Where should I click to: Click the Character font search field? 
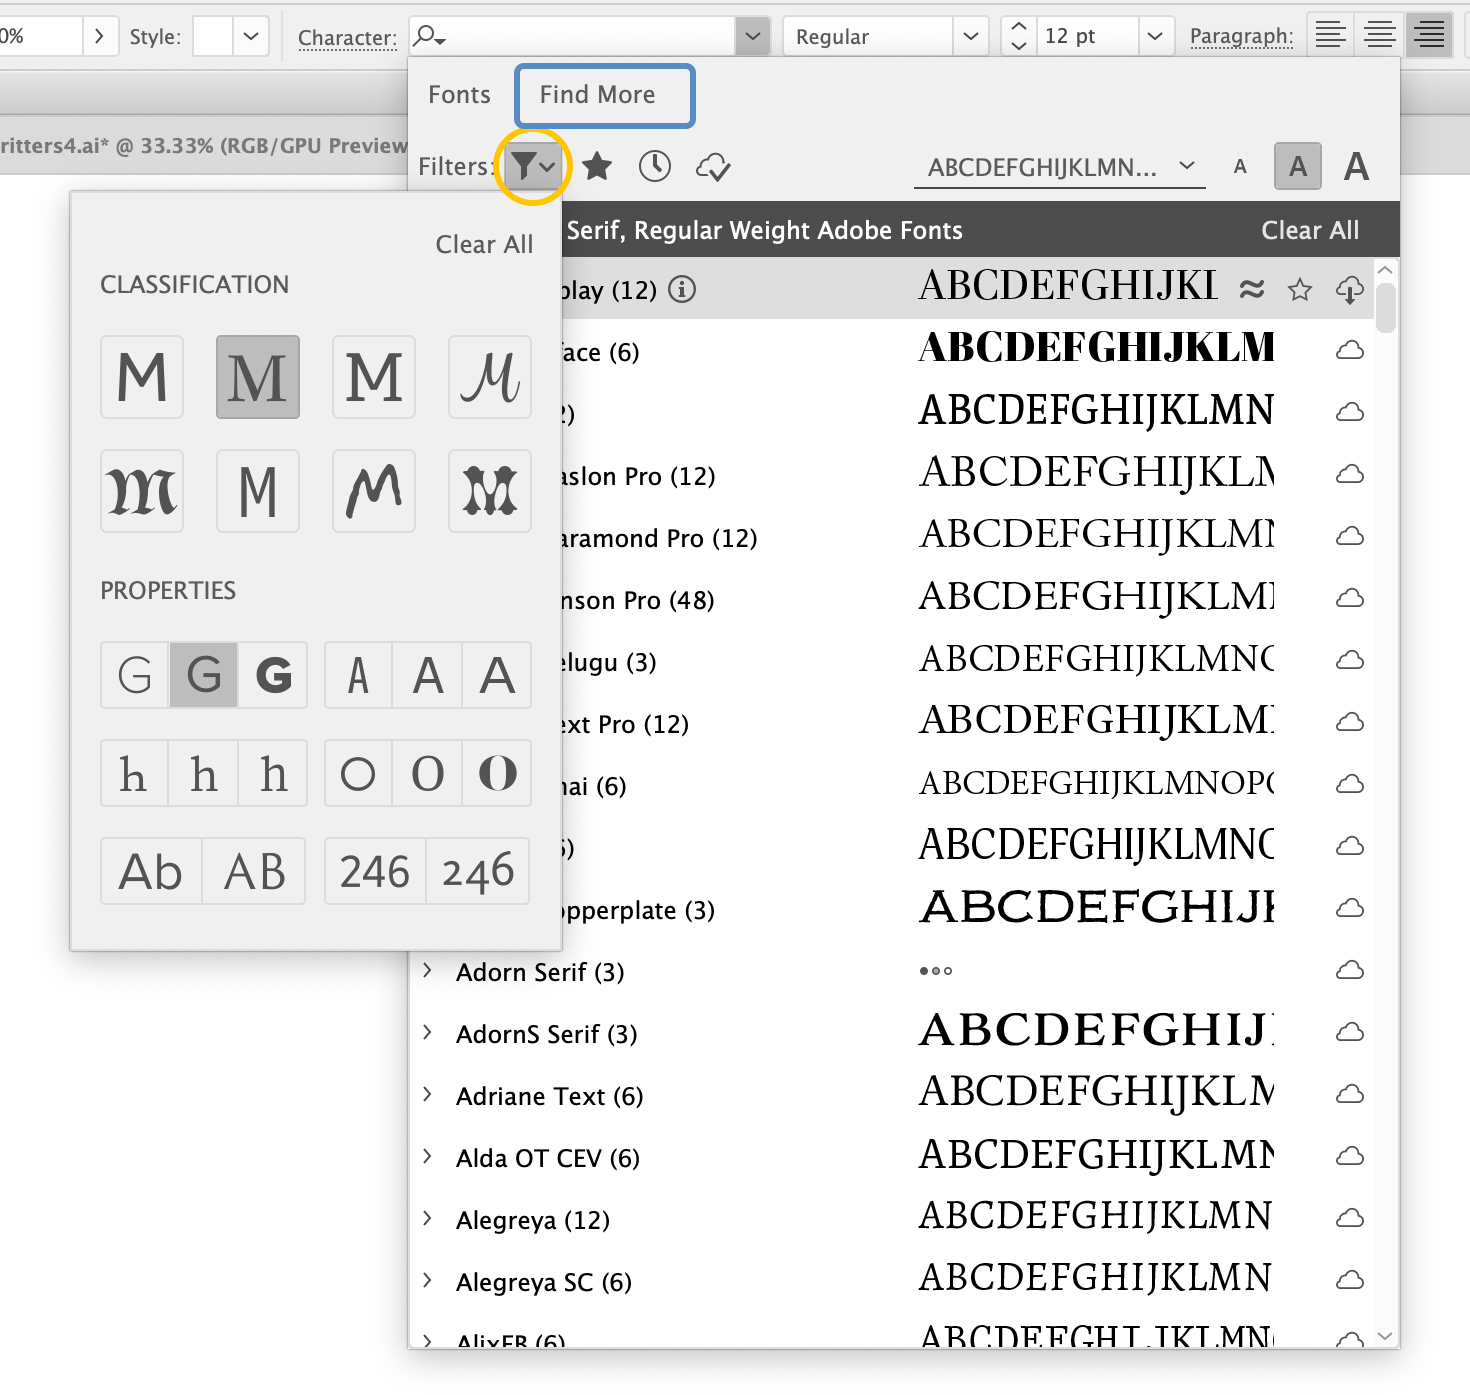(x=572, y=36)
